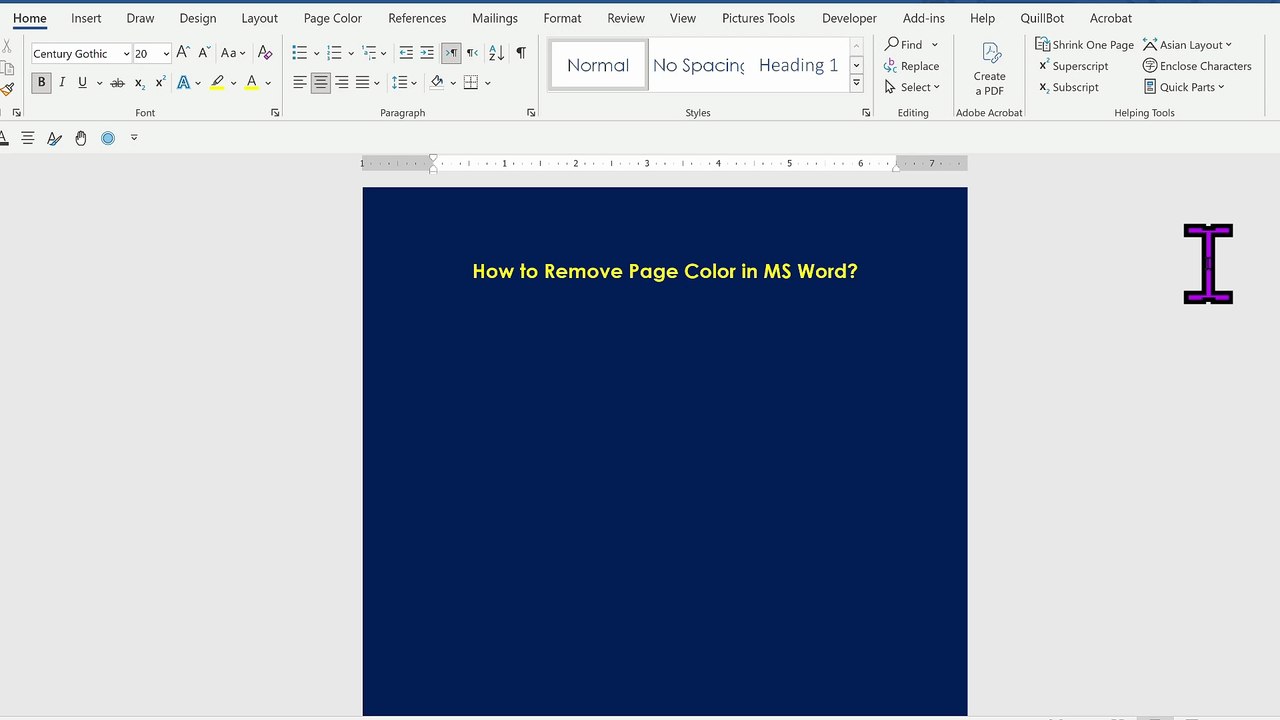Image resolution: width=1280 pixels, height=720 pixels.
Task: Open the font size dropdown
Action: (x=166, y=54)
